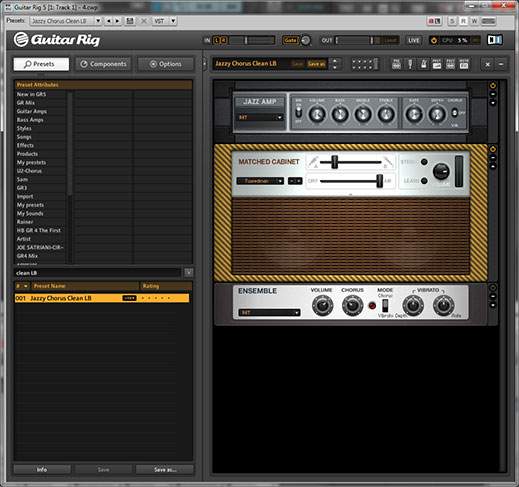
Task: Toggle the LIVE view button
Action: pyautogui.click(x=414, y=40)
